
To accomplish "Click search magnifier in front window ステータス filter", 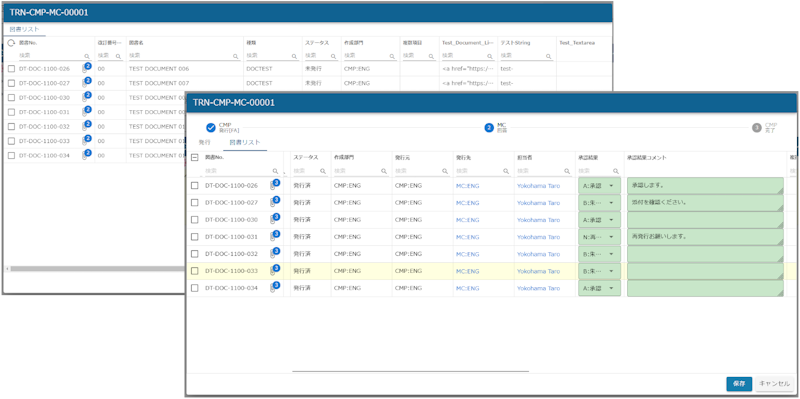I will point(323,171).
